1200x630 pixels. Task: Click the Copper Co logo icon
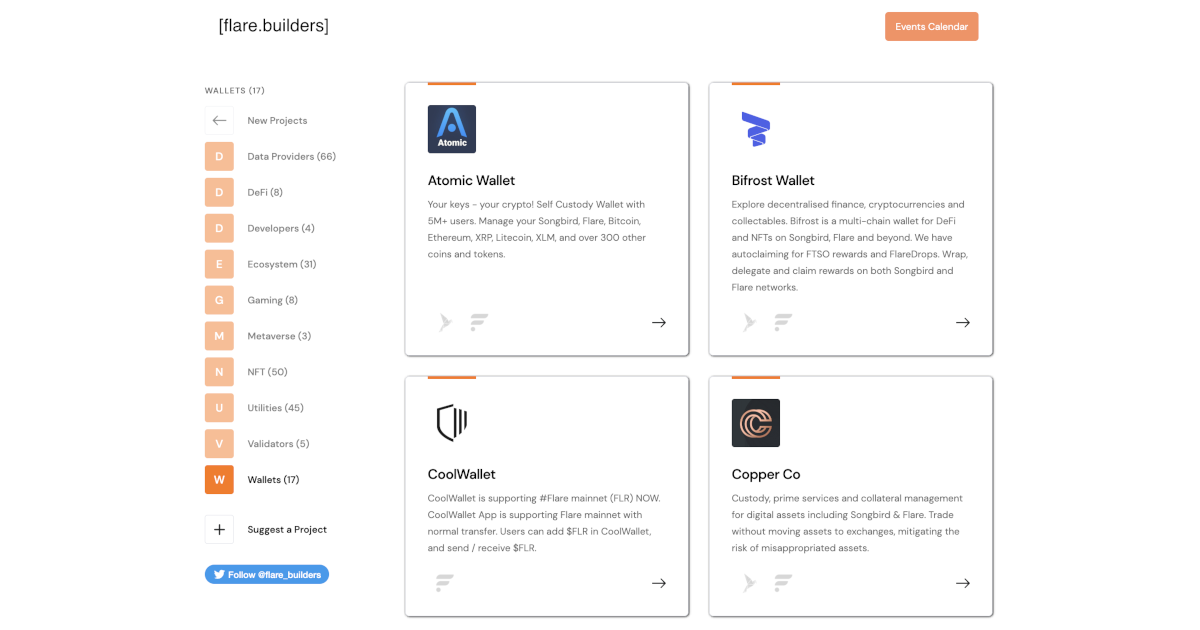(x=756, y=422)
